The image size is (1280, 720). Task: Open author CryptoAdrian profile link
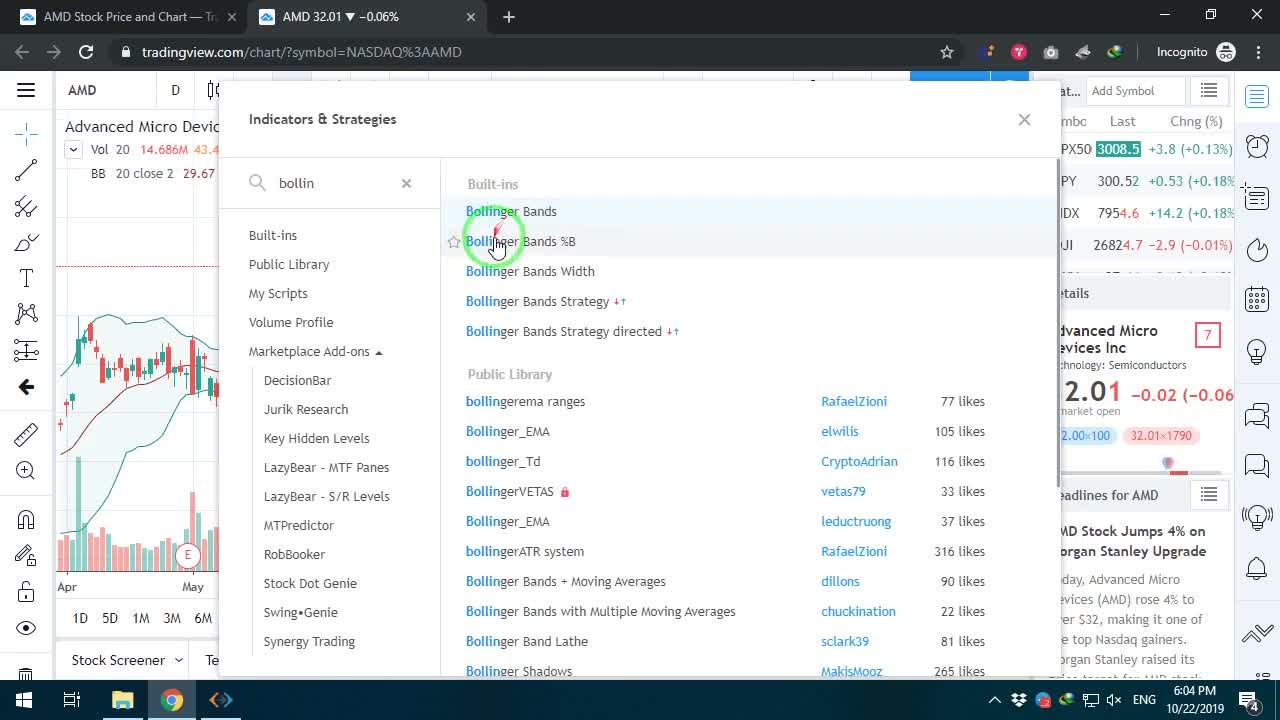pyautogui.click(x=859, y=461)
